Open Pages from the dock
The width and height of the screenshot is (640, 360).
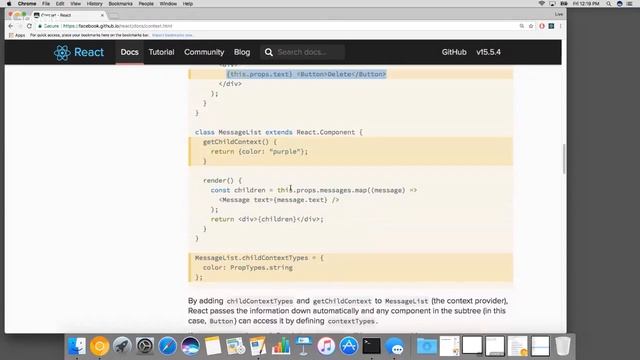(258, 346)
